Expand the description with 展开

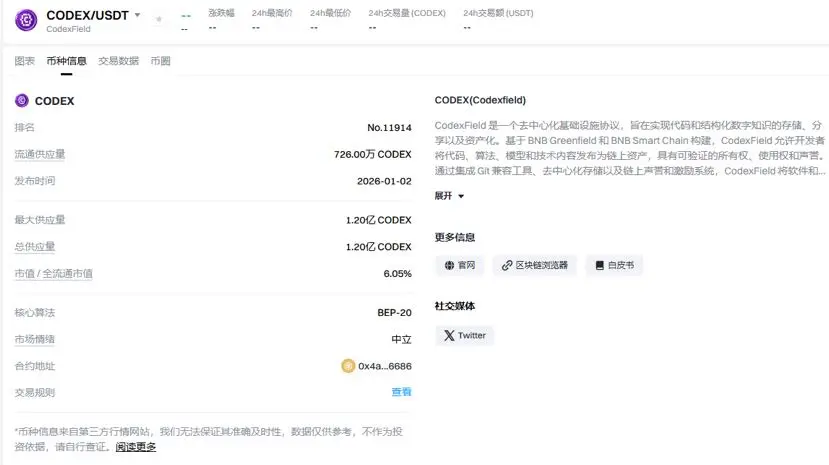pyautogui.click(x=449, y=196)
